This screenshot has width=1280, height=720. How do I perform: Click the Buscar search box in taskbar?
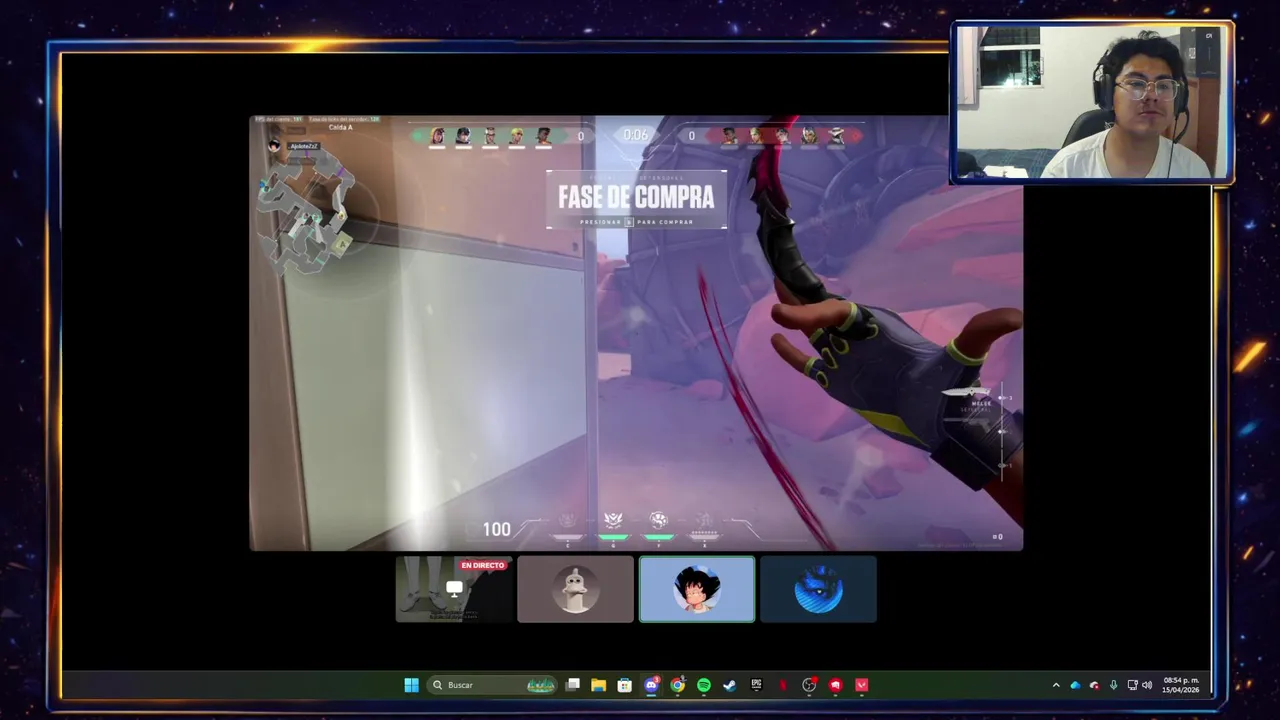click(x=492, y=685)
